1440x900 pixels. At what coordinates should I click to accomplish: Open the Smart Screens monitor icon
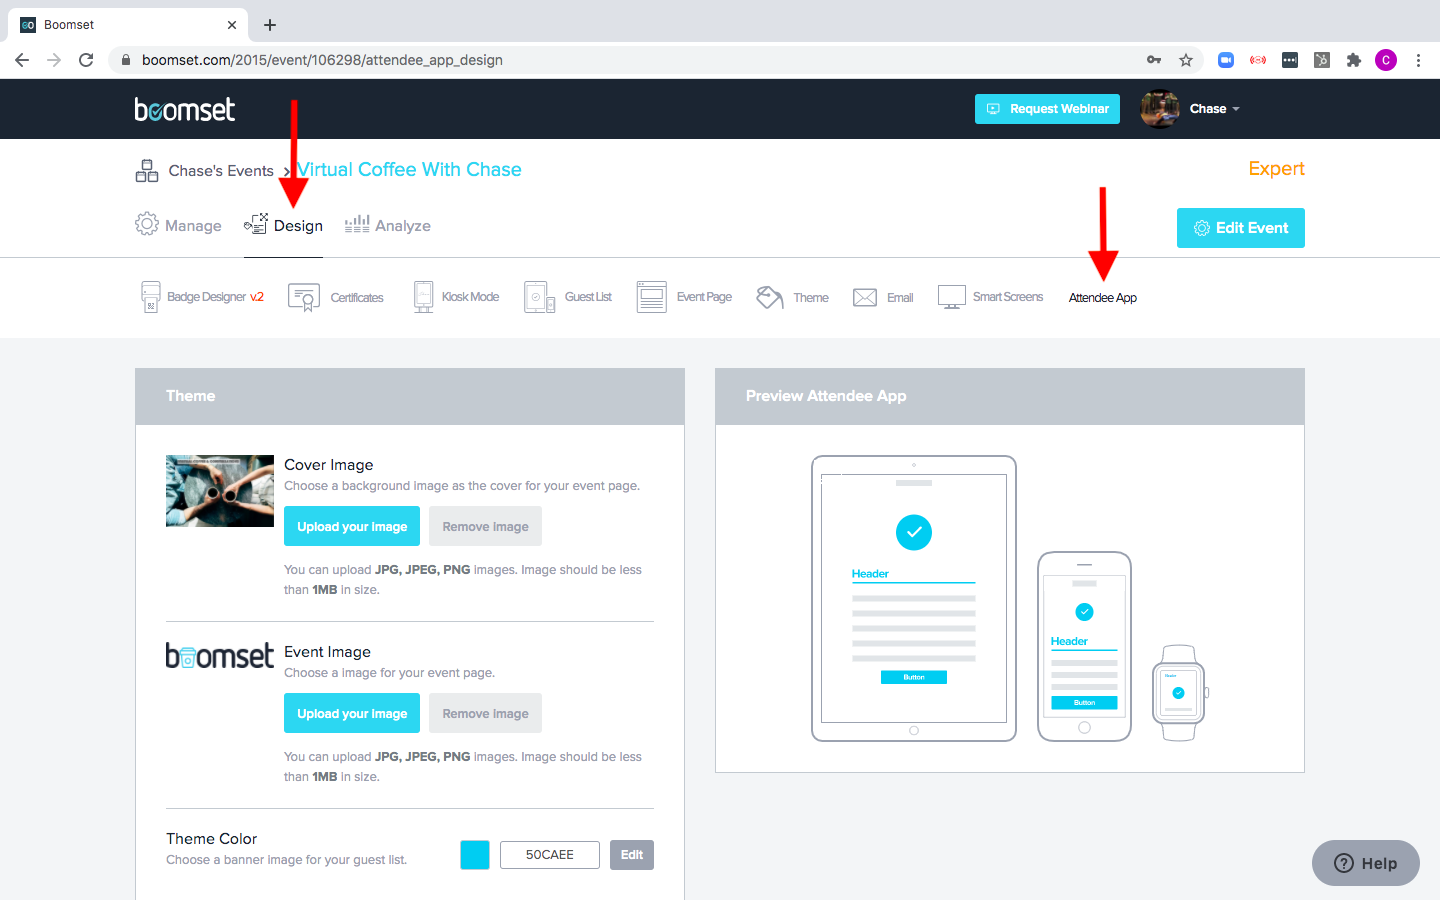(x=952, y=297)
